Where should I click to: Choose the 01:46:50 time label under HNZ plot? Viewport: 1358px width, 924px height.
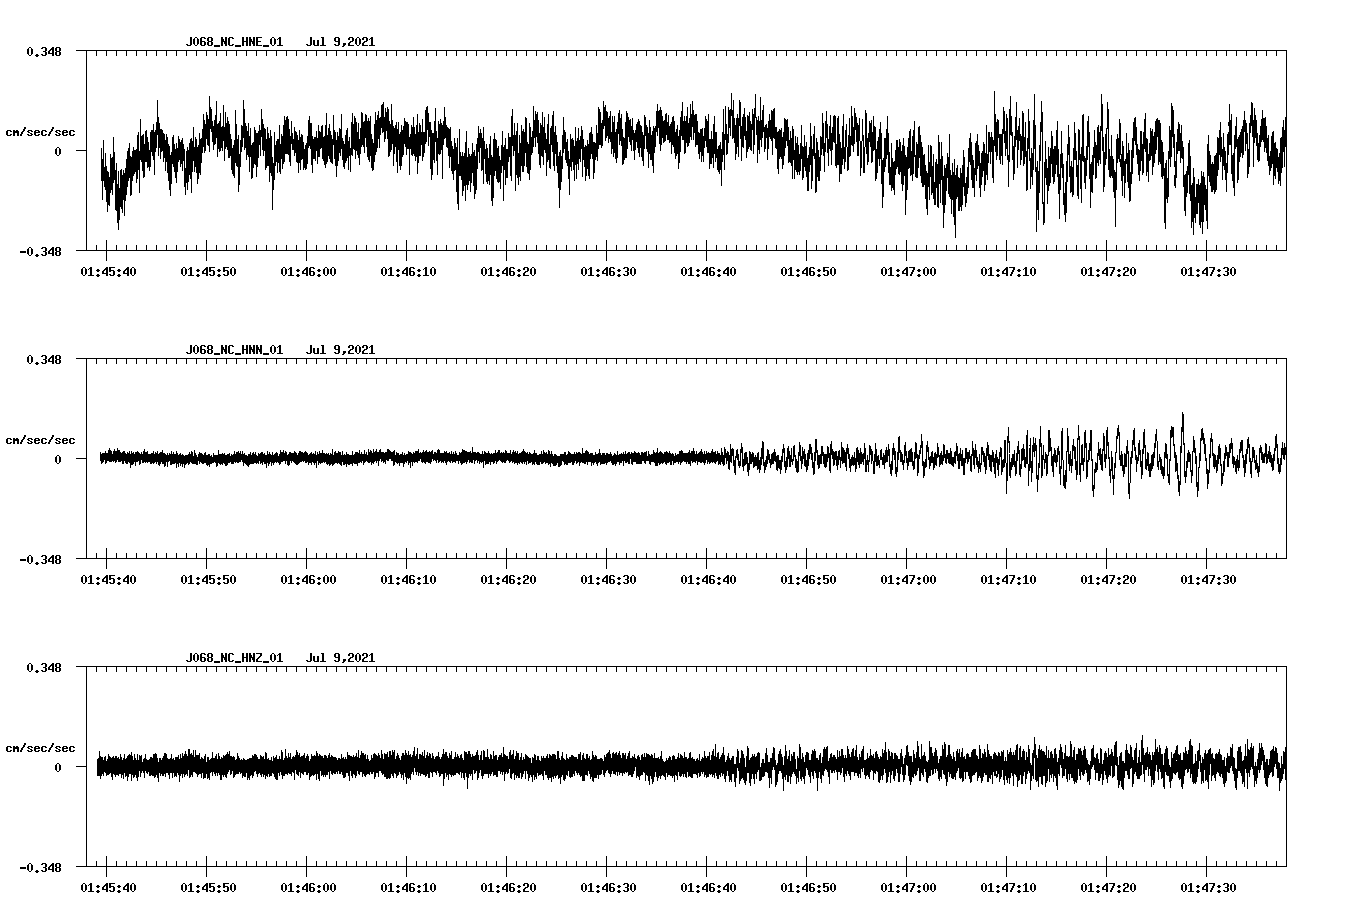click(808, 888)
